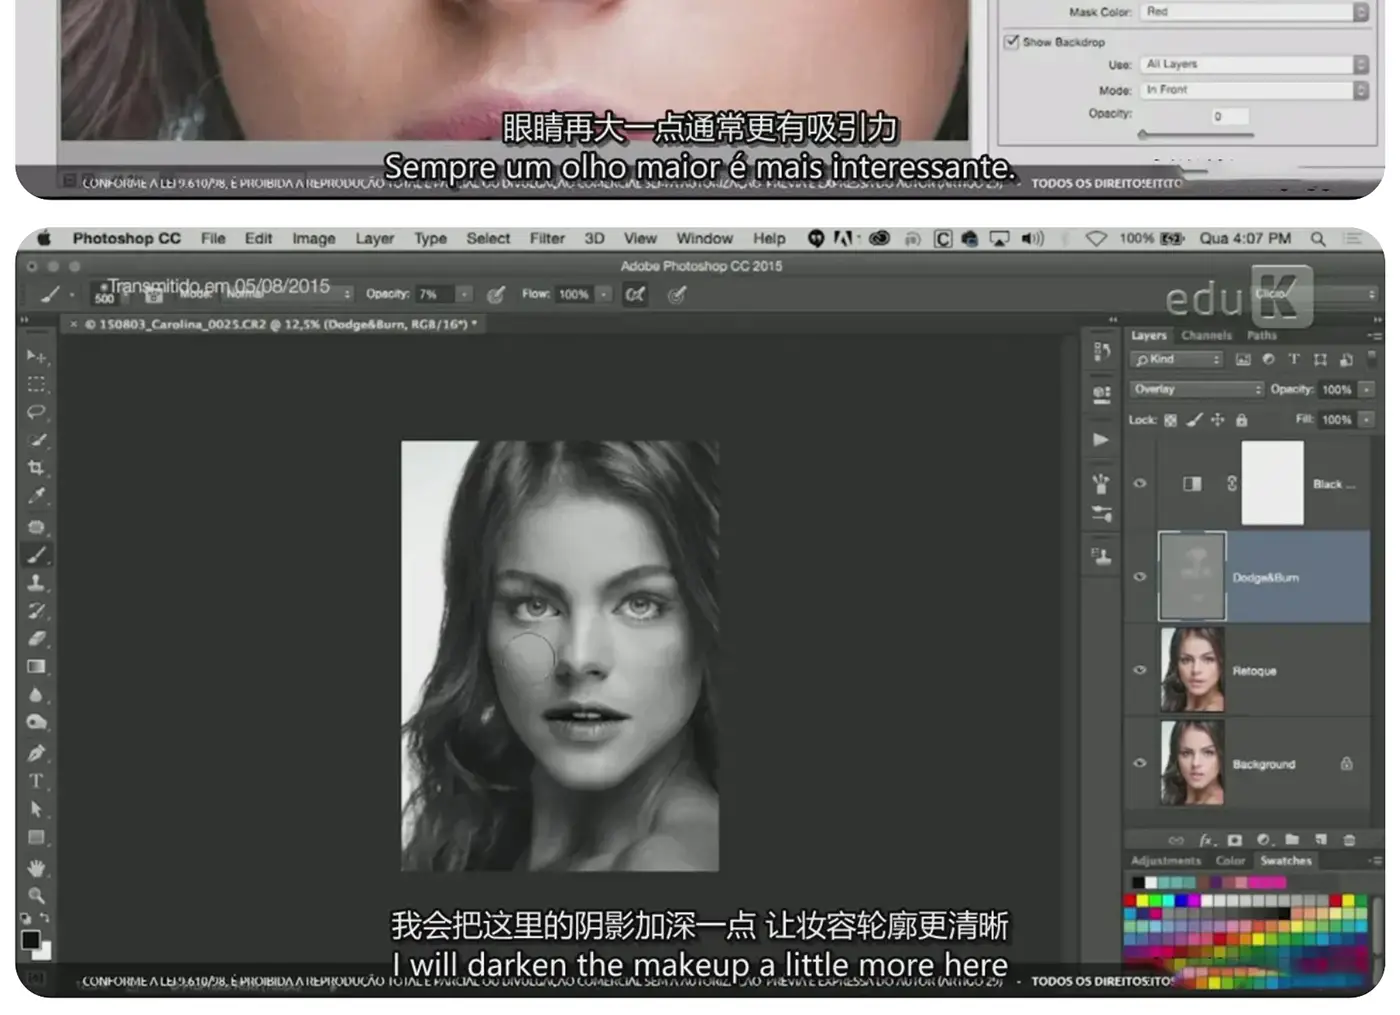Select the Lasso tool
This screenshot has width=1400, height=1015.
click(x=36, y=412)
